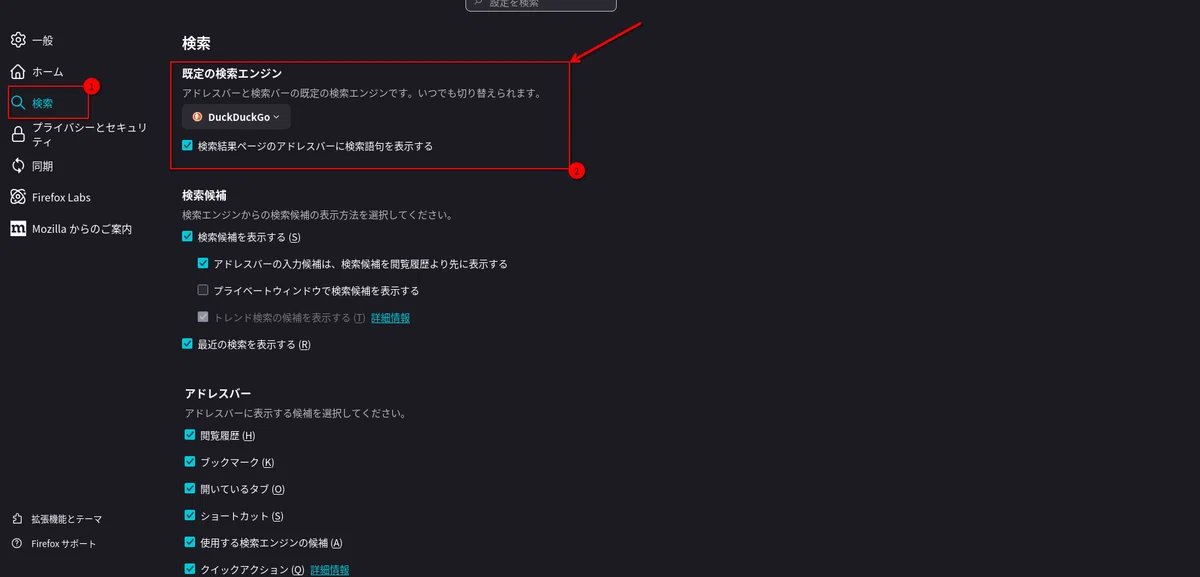Go to Mozilla からのご案内 section
This screenshot has height=577, width=1200.
(x=82, y=229)
